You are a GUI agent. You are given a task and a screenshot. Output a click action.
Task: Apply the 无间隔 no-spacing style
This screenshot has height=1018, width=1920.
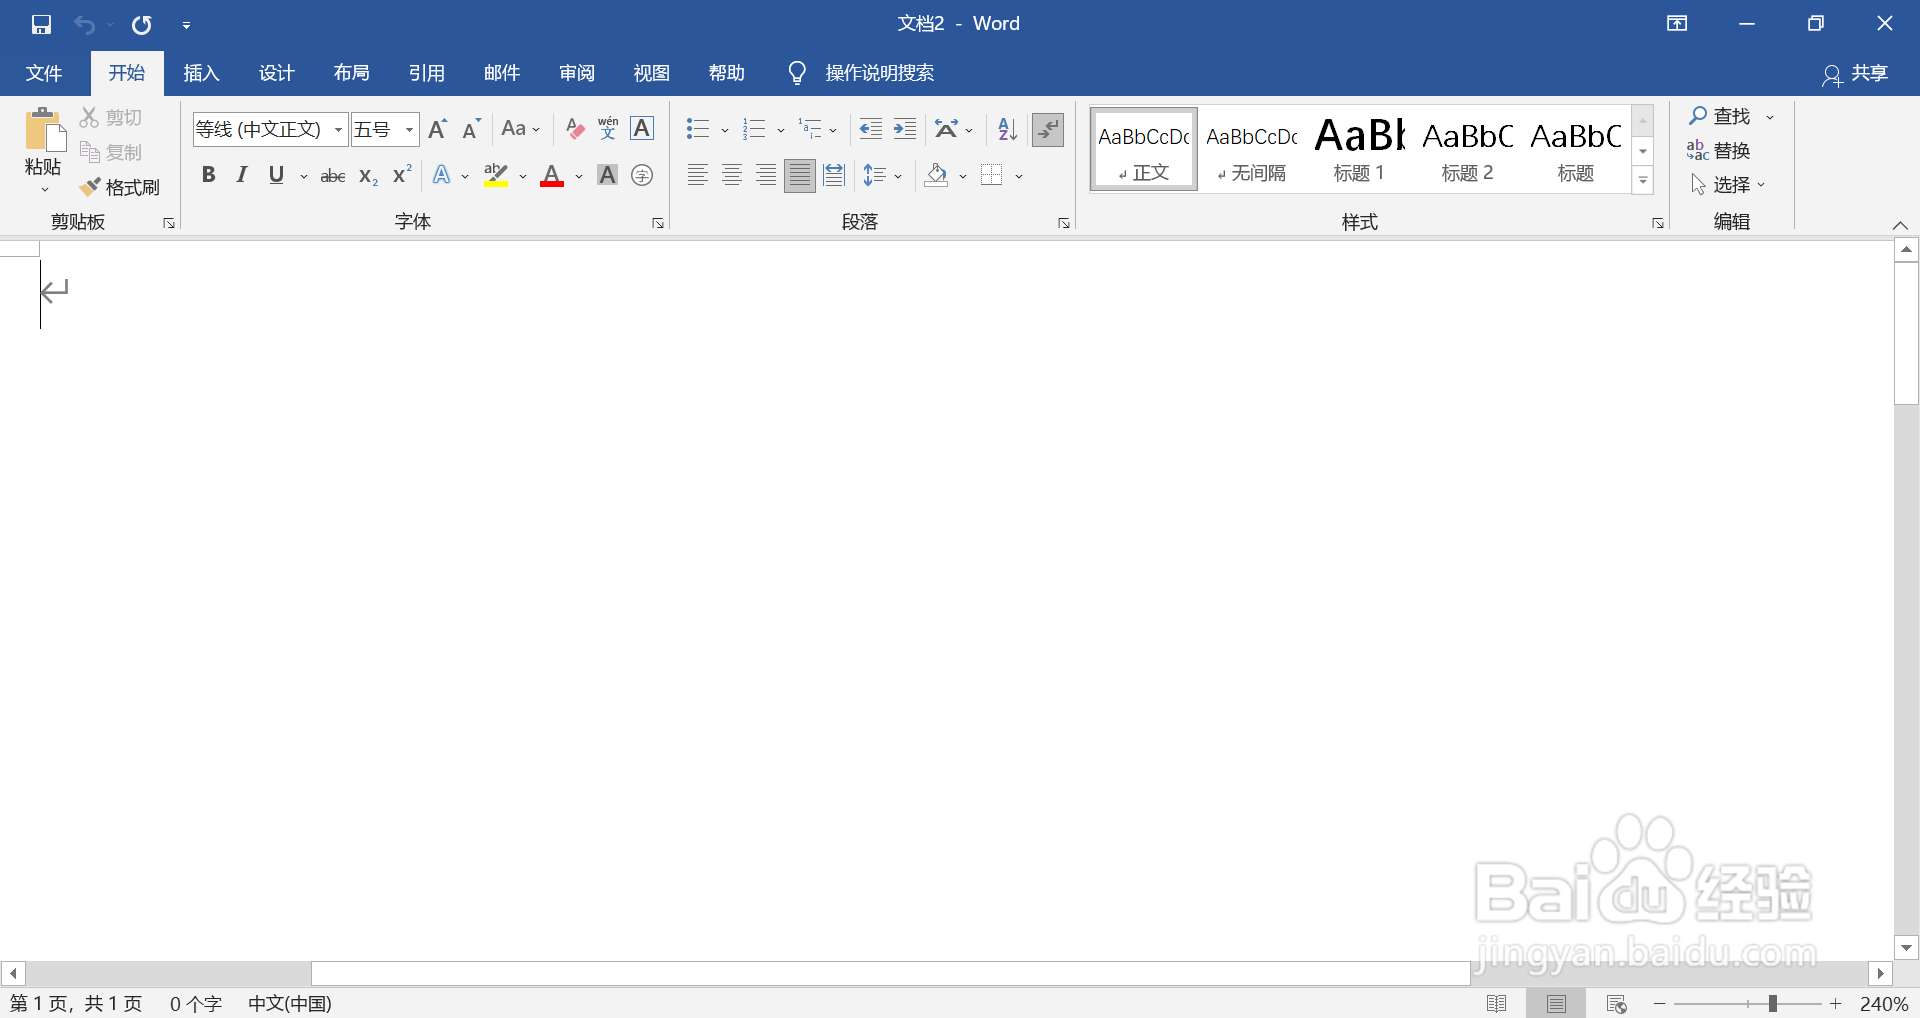tap(1252, 149)
